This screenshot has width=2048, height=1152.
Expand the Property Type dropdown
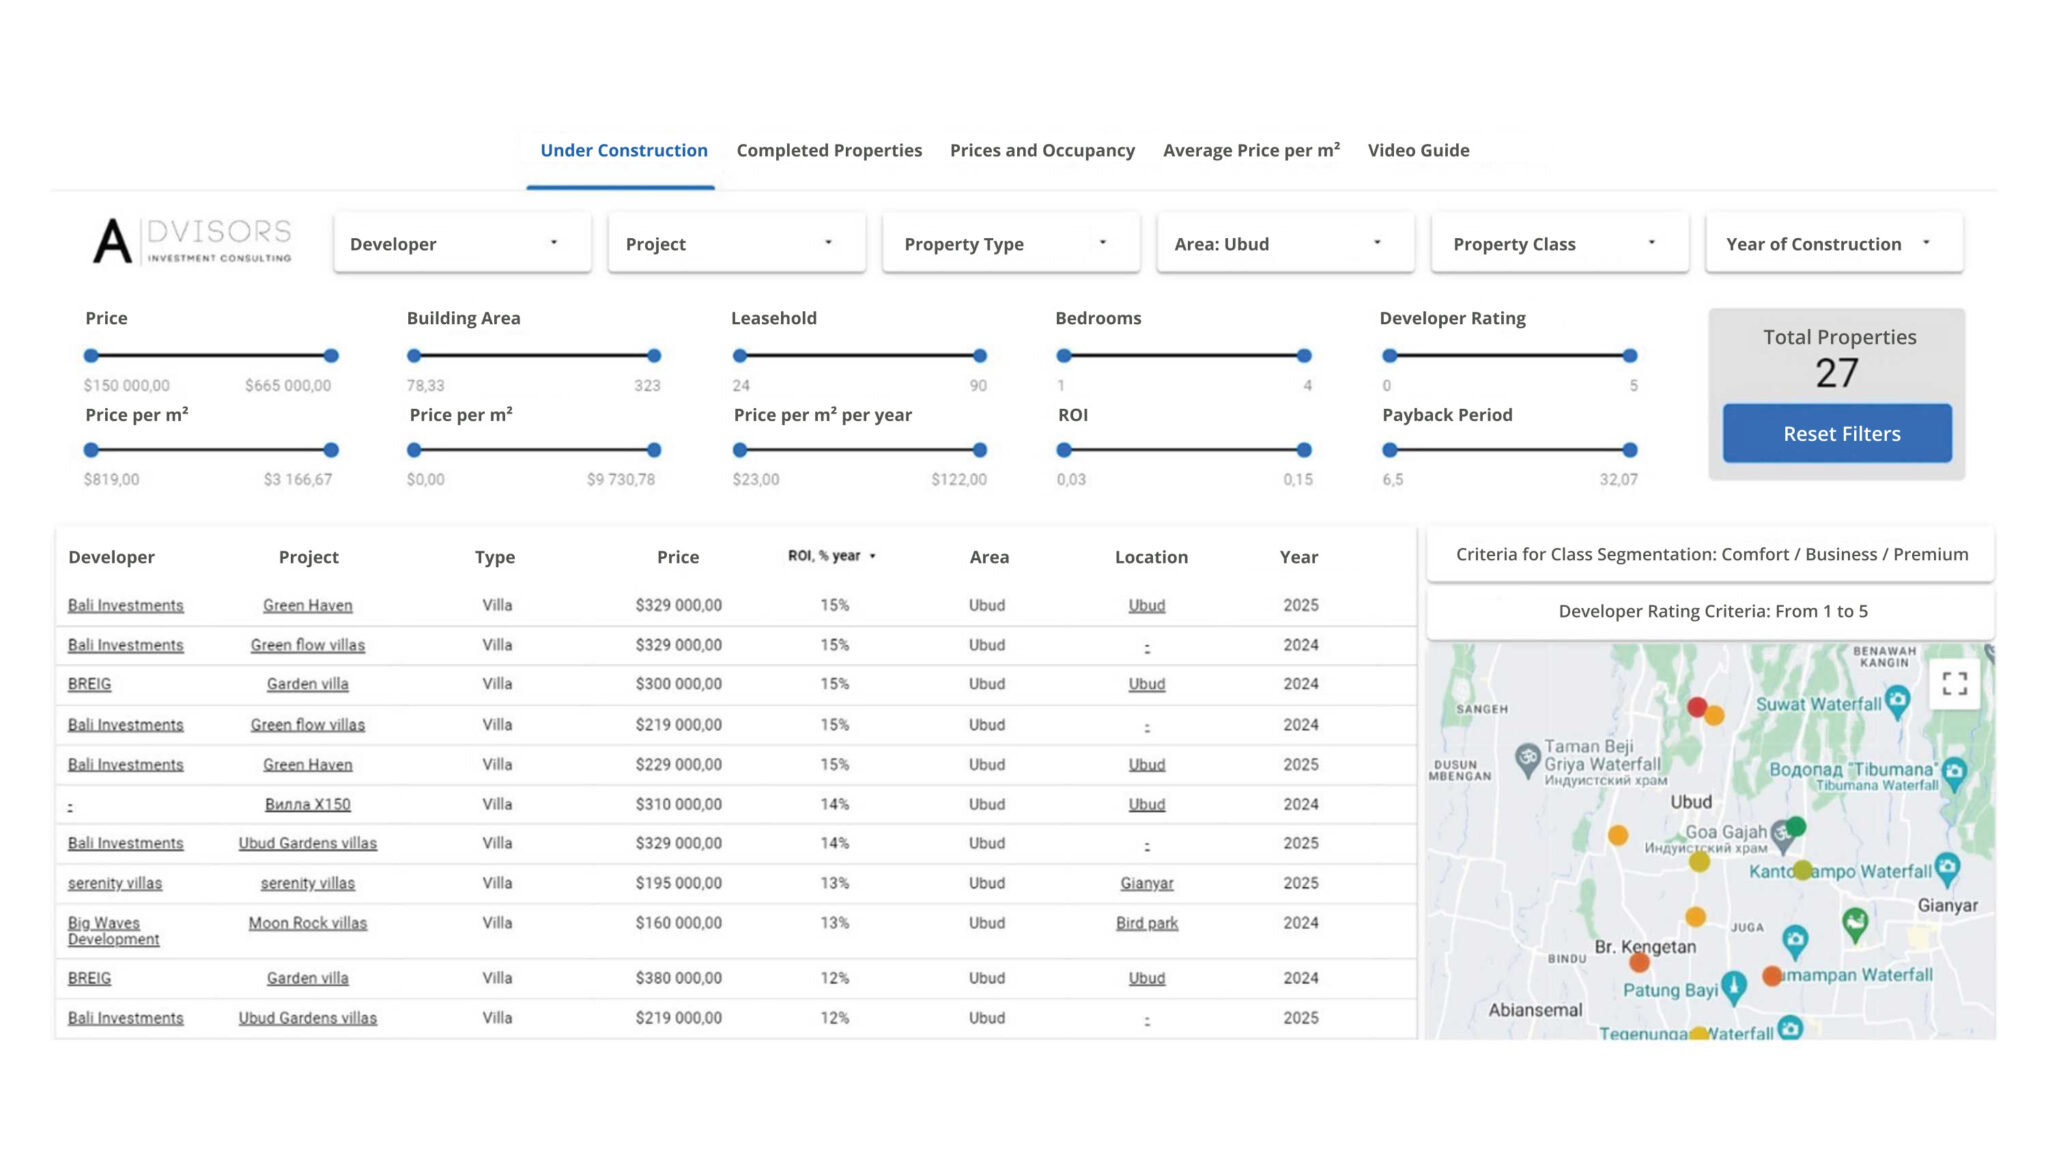(1010, 243)
